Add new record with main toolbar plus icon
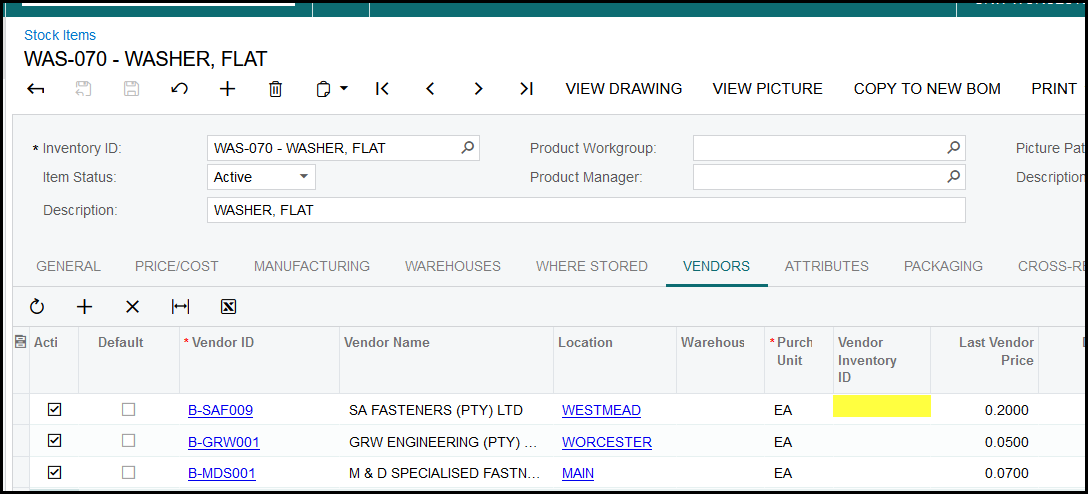The width and height of the screenshot is (1088, 494). [x=228, y=89]
